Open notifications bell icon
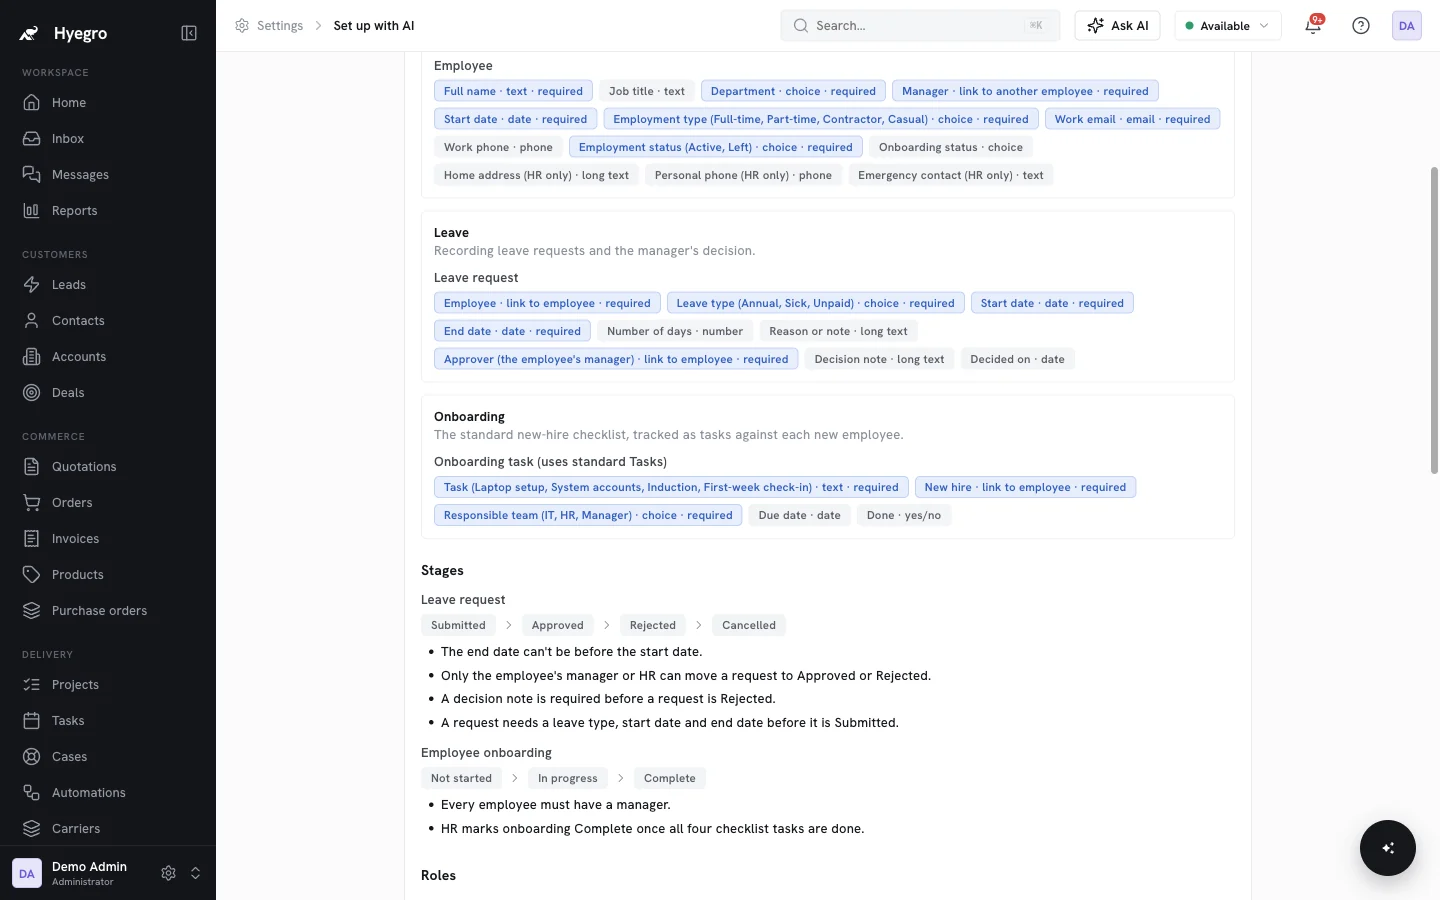 tap(1313, 26)
